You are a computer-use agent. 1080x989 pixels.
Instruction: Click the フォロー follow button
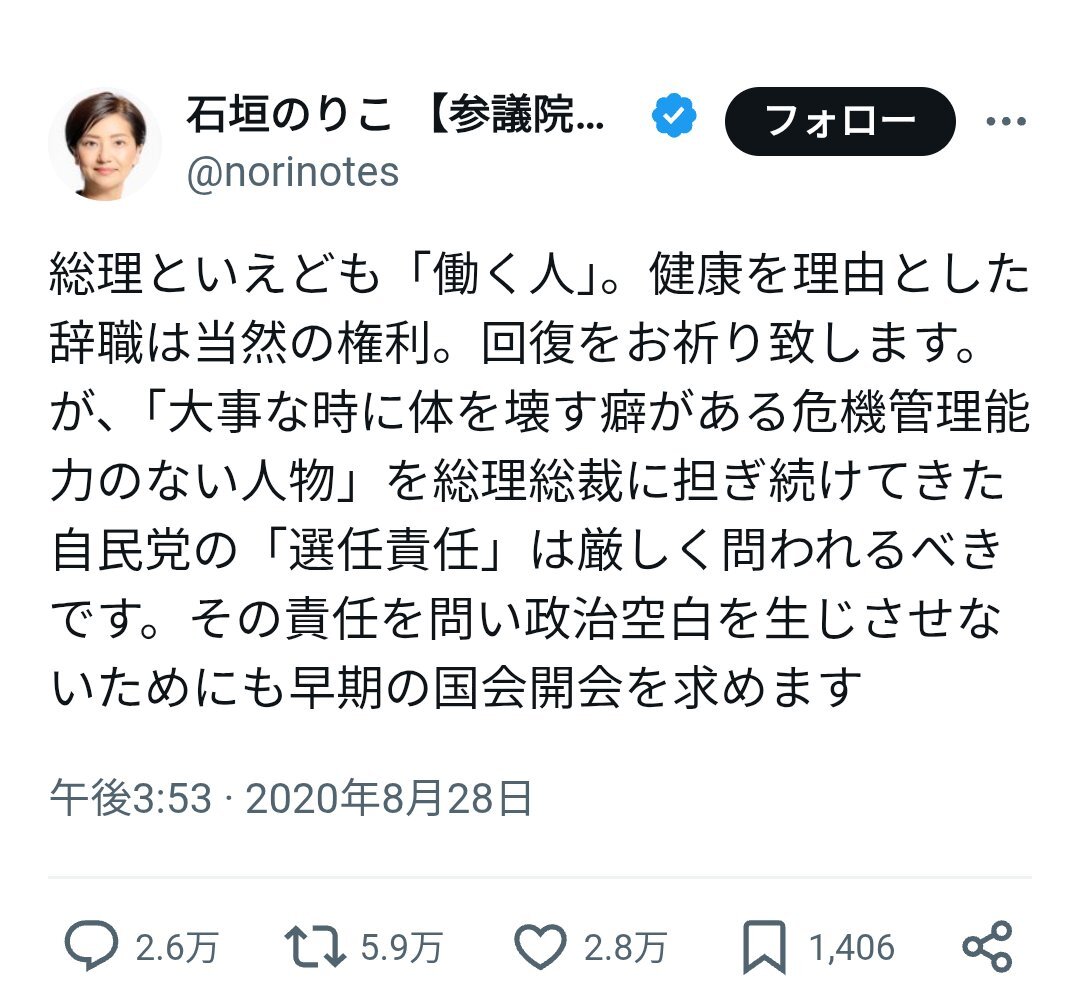[x=840, y=121]
